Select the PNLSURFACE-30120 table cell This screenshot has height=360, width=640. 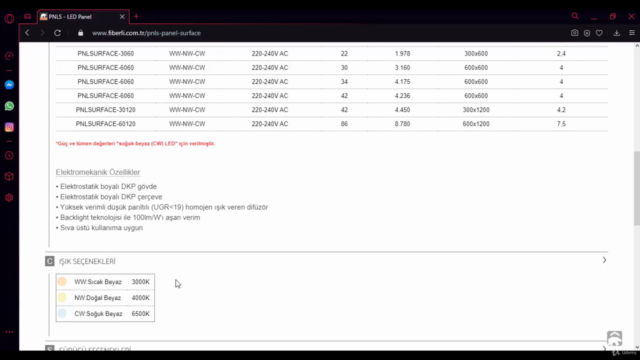click(106, 110)
